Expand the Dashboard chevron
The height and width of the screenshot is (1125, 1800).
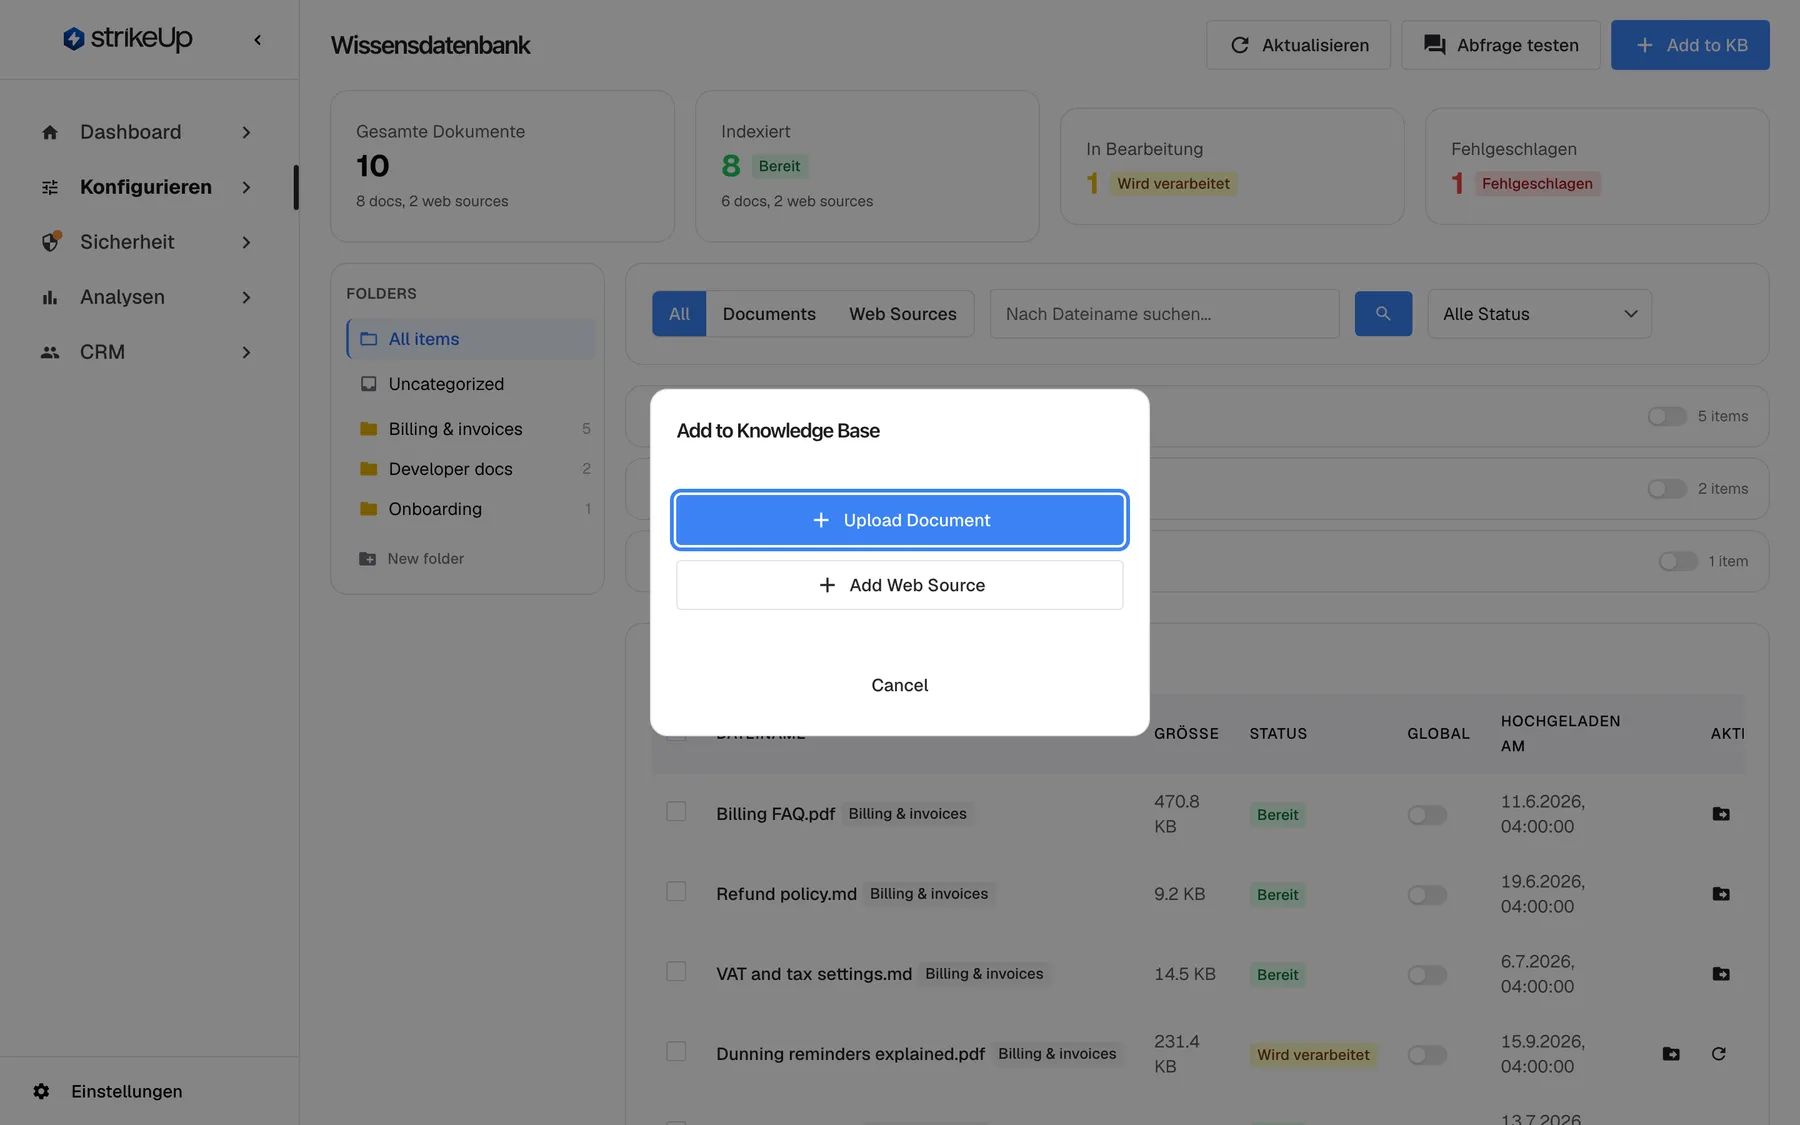pos(246,132)
